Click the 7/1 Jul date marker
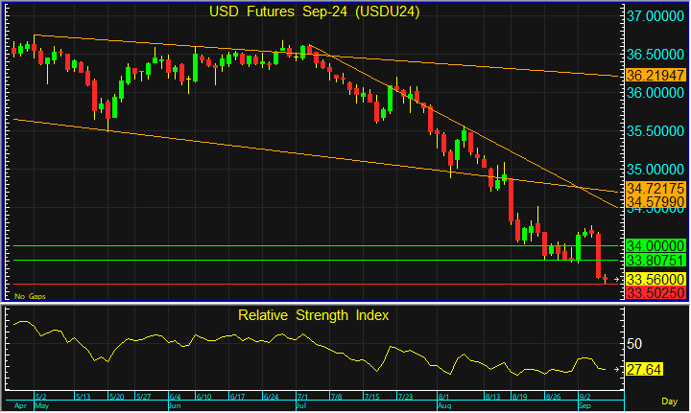Viewport: 691px width, 413px height. click(302, 397)
